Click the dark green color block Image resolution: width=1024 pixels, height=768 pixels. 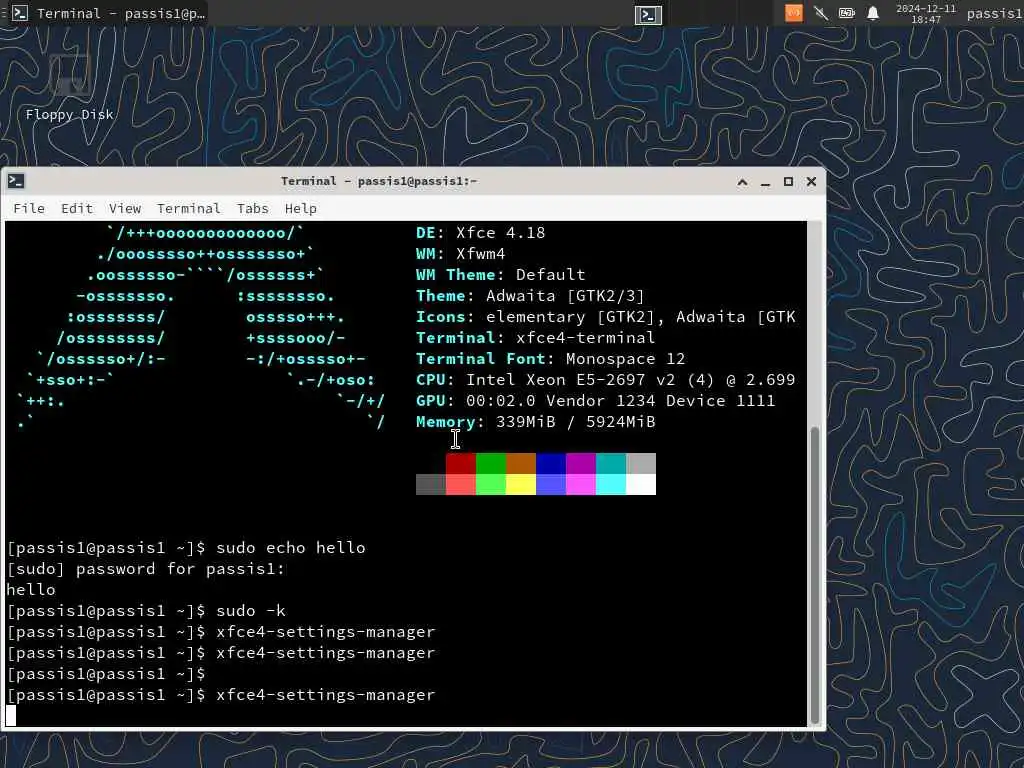point(490,463)
